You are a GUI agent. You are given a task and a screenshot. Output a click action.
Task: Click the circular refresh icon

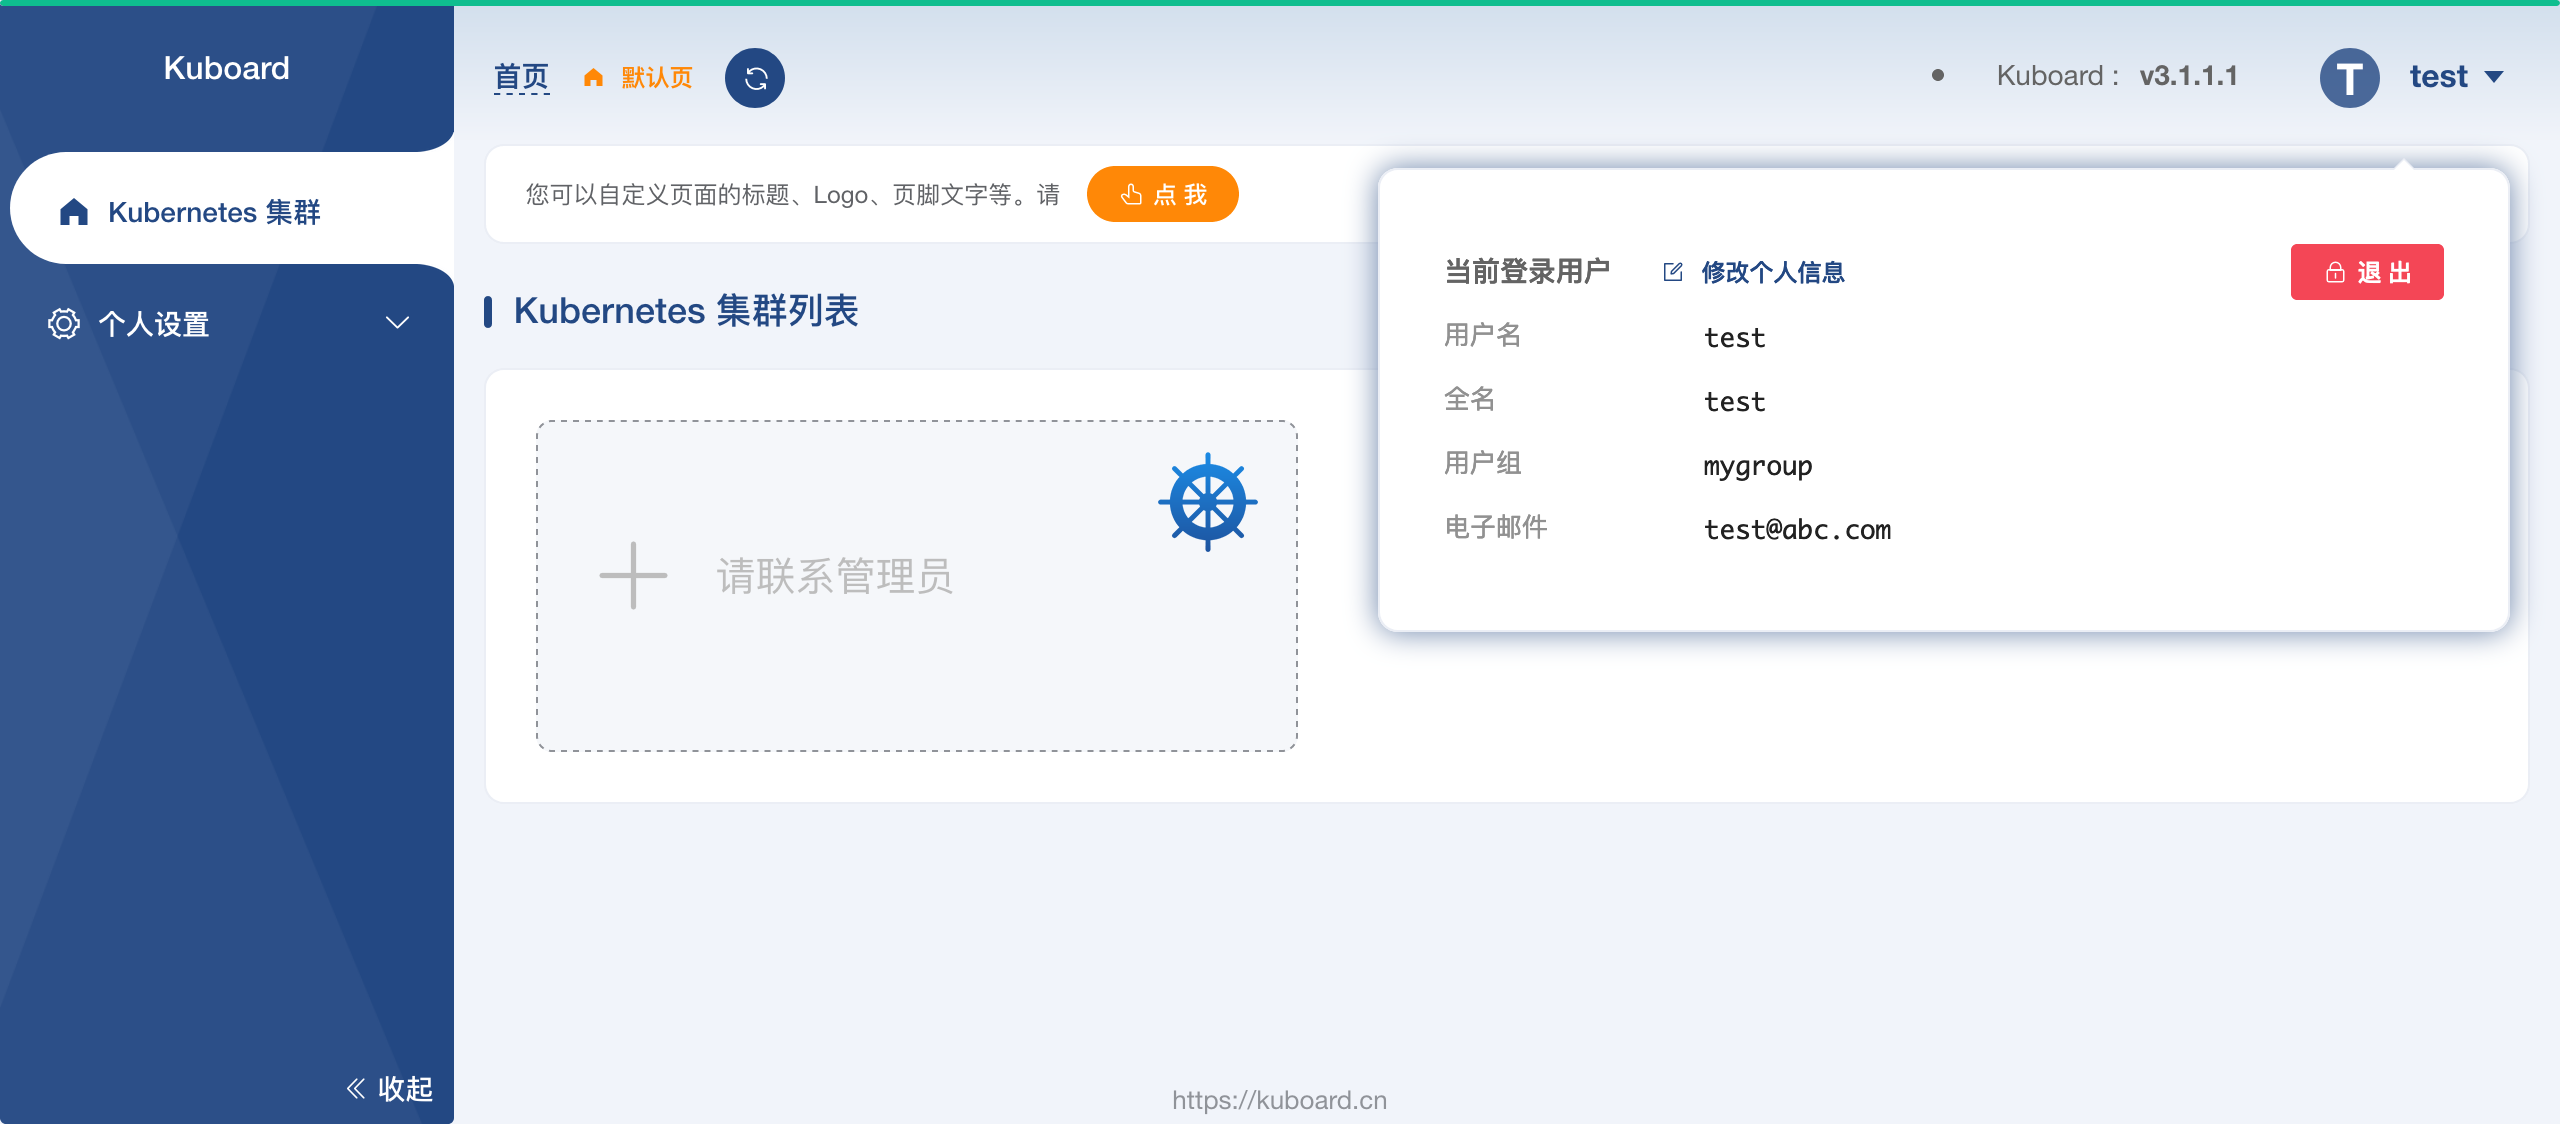pyautogui.click(x=755, y=78)
